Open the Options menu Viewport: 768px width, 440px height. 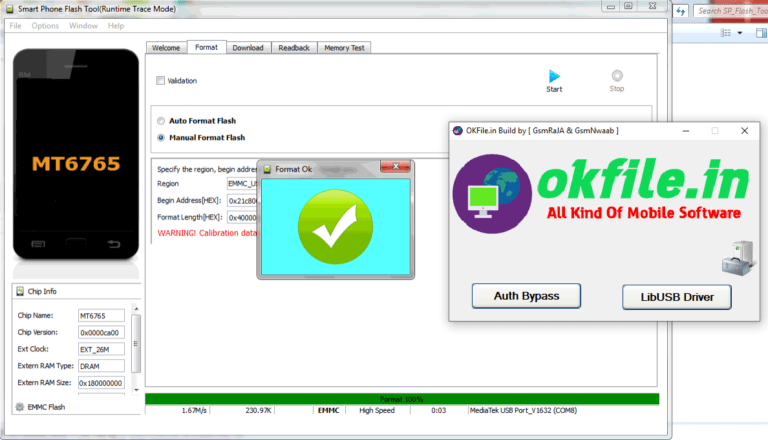coord(45,25)
